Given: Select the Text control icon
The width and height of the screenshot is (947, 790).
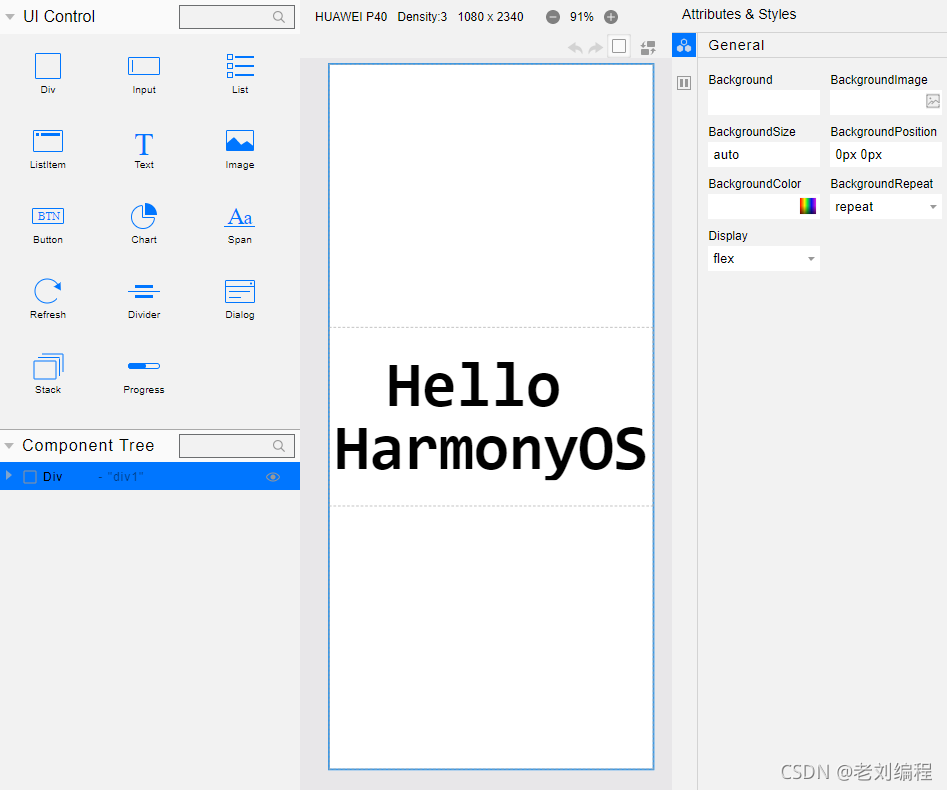Looking at the screenshot, I should (144, 144).
